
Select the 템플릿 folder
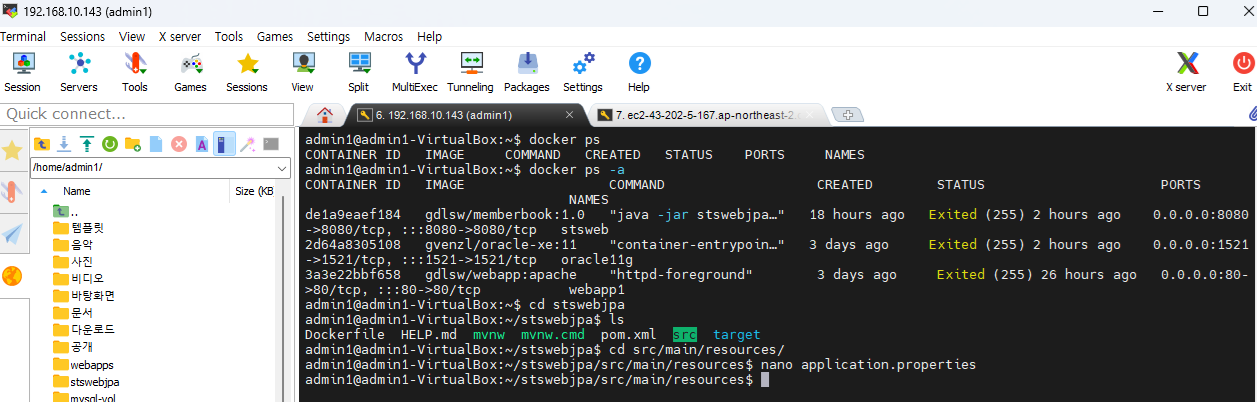point(78,228)
